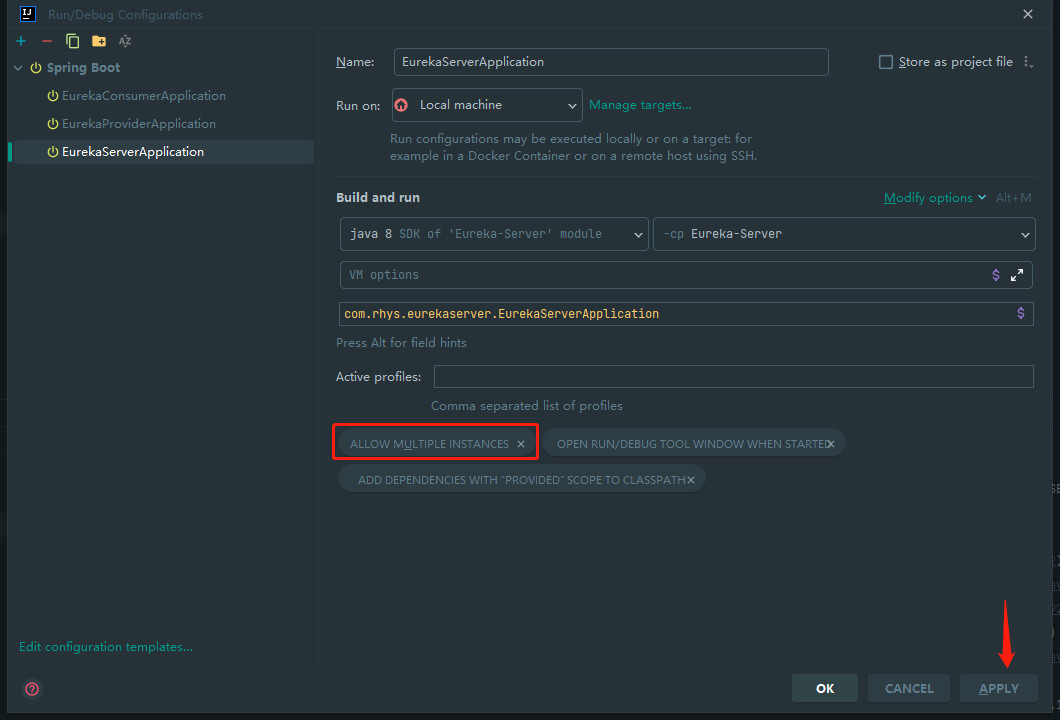The height and width of the screenshot is (720, 1060).
Task: Click the Add Dependencies with Provided Scope tag
Action: click(x=521, y=480)
